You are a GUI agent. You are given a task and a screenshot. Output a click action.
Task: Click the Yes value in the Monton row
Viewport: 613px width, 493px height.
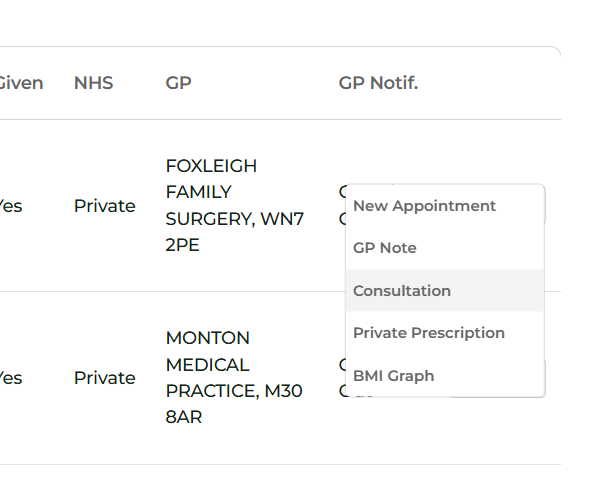tap(10, 378)
